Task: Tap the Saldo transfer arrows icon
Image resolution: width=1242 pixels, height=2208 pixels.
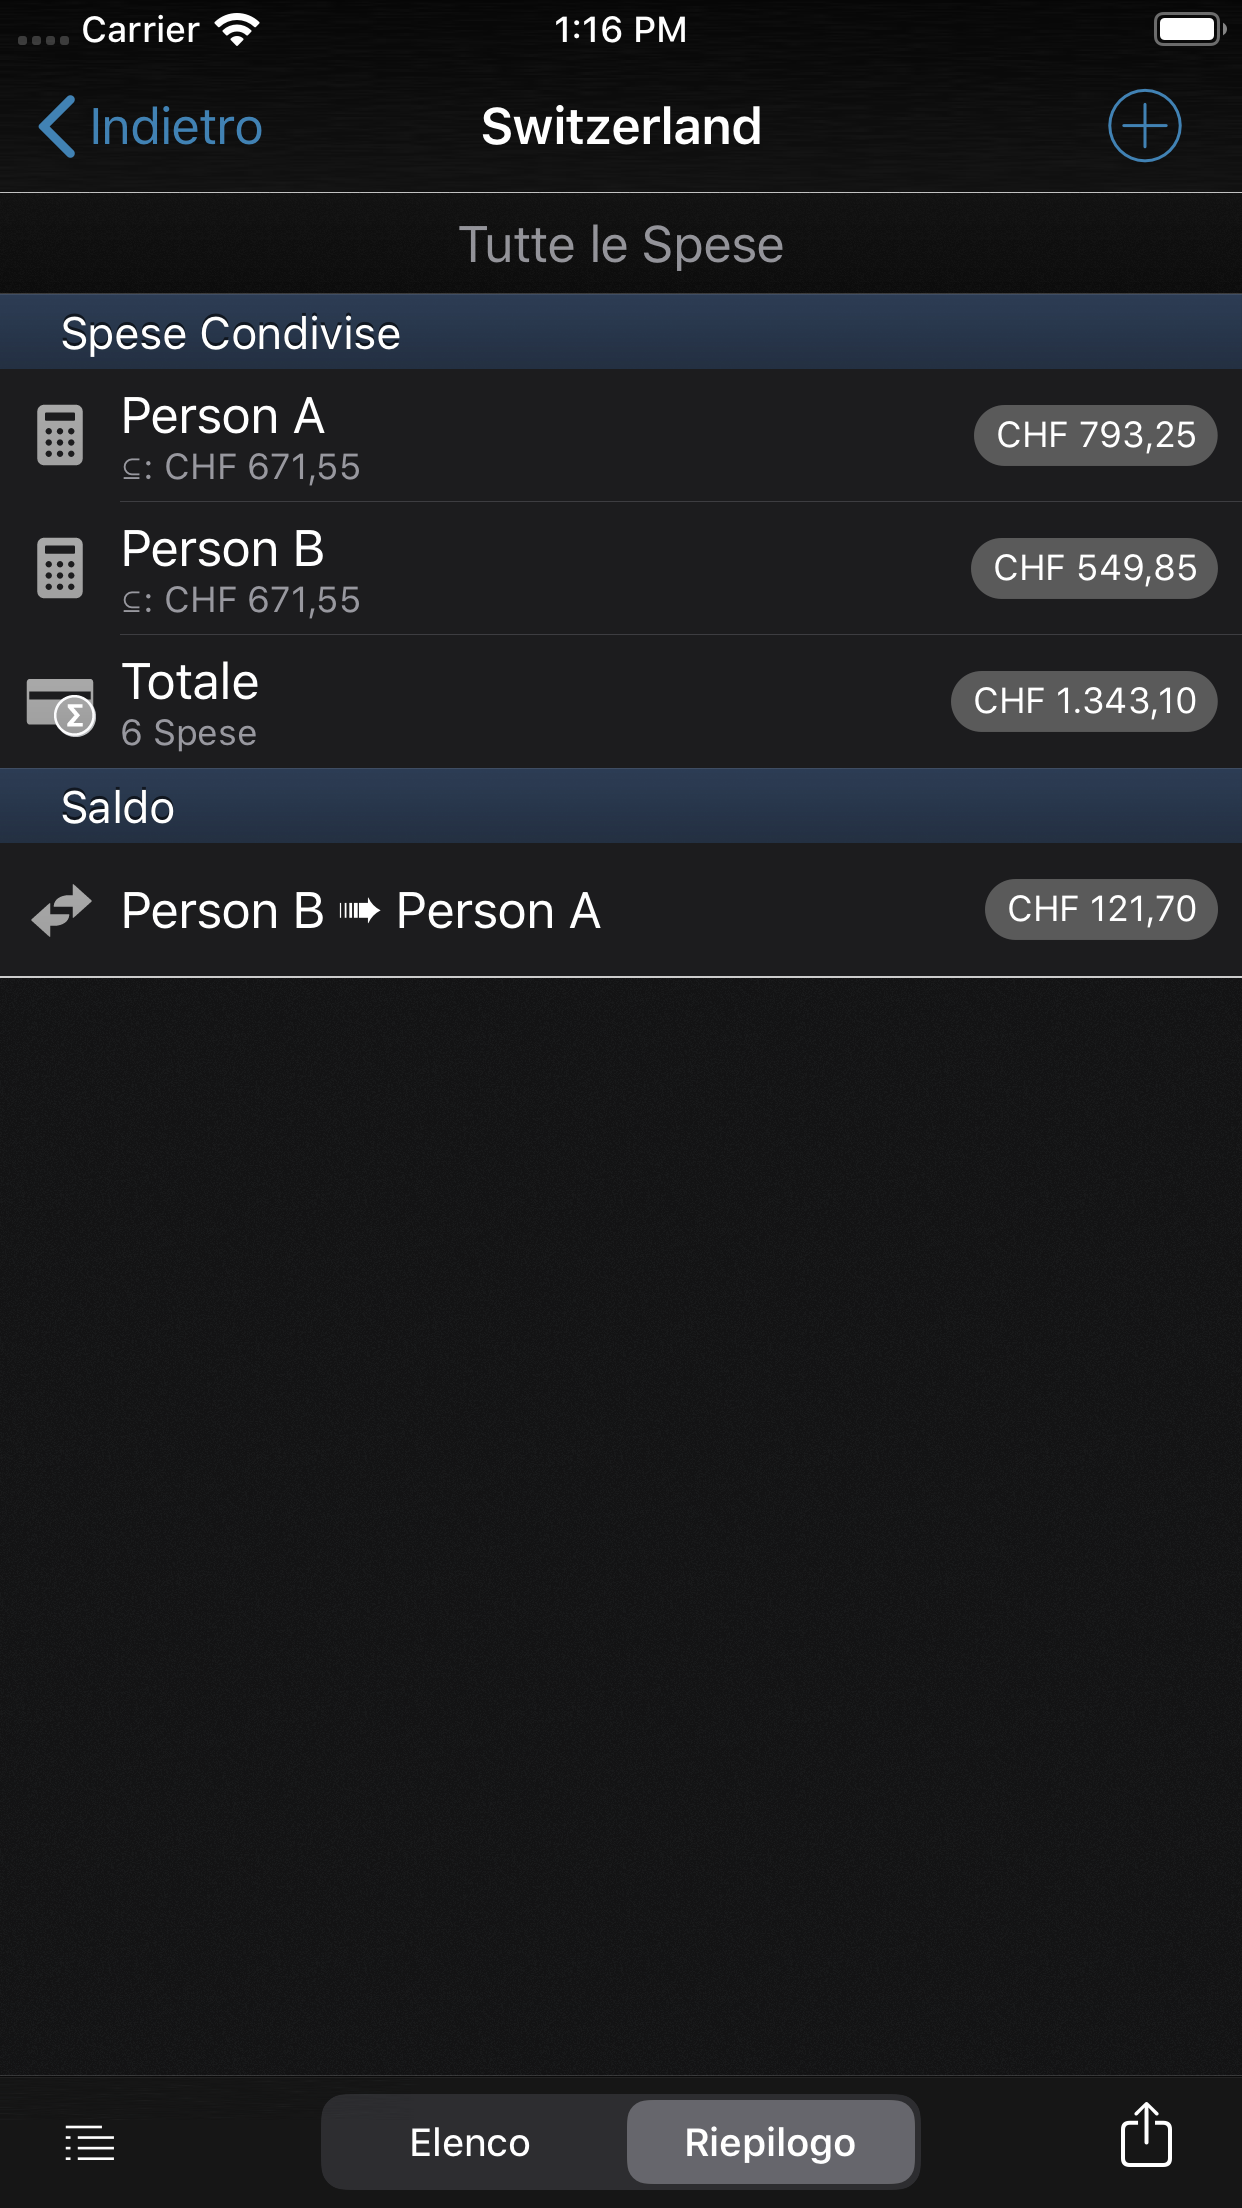Action: click(62, 910)
